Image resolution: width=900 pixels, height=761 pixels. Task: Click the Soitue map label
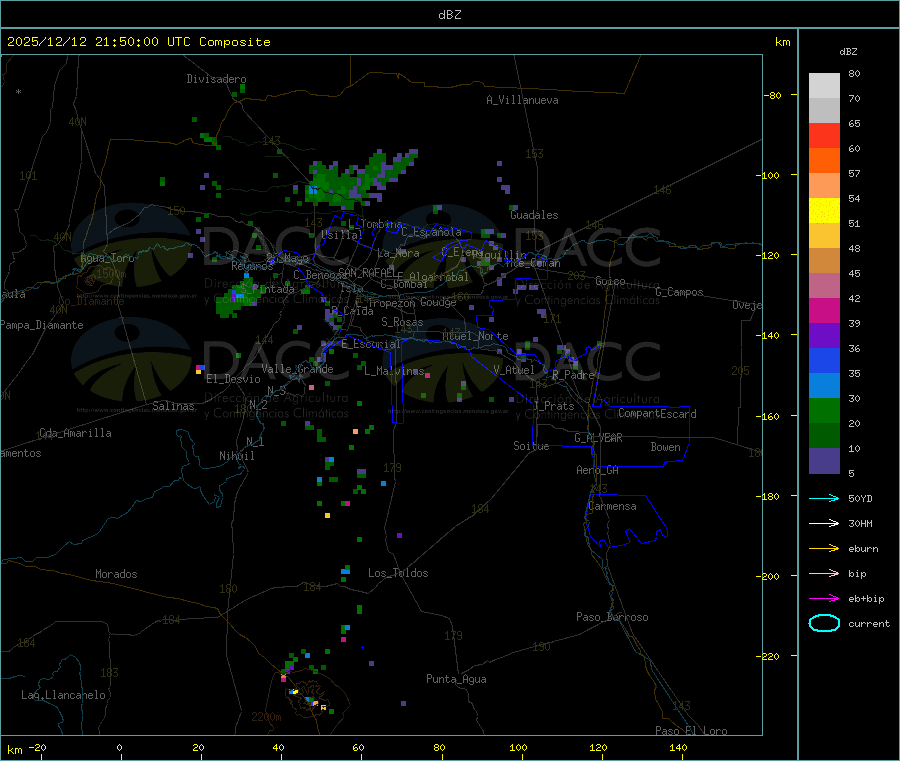tap(531, 446)
